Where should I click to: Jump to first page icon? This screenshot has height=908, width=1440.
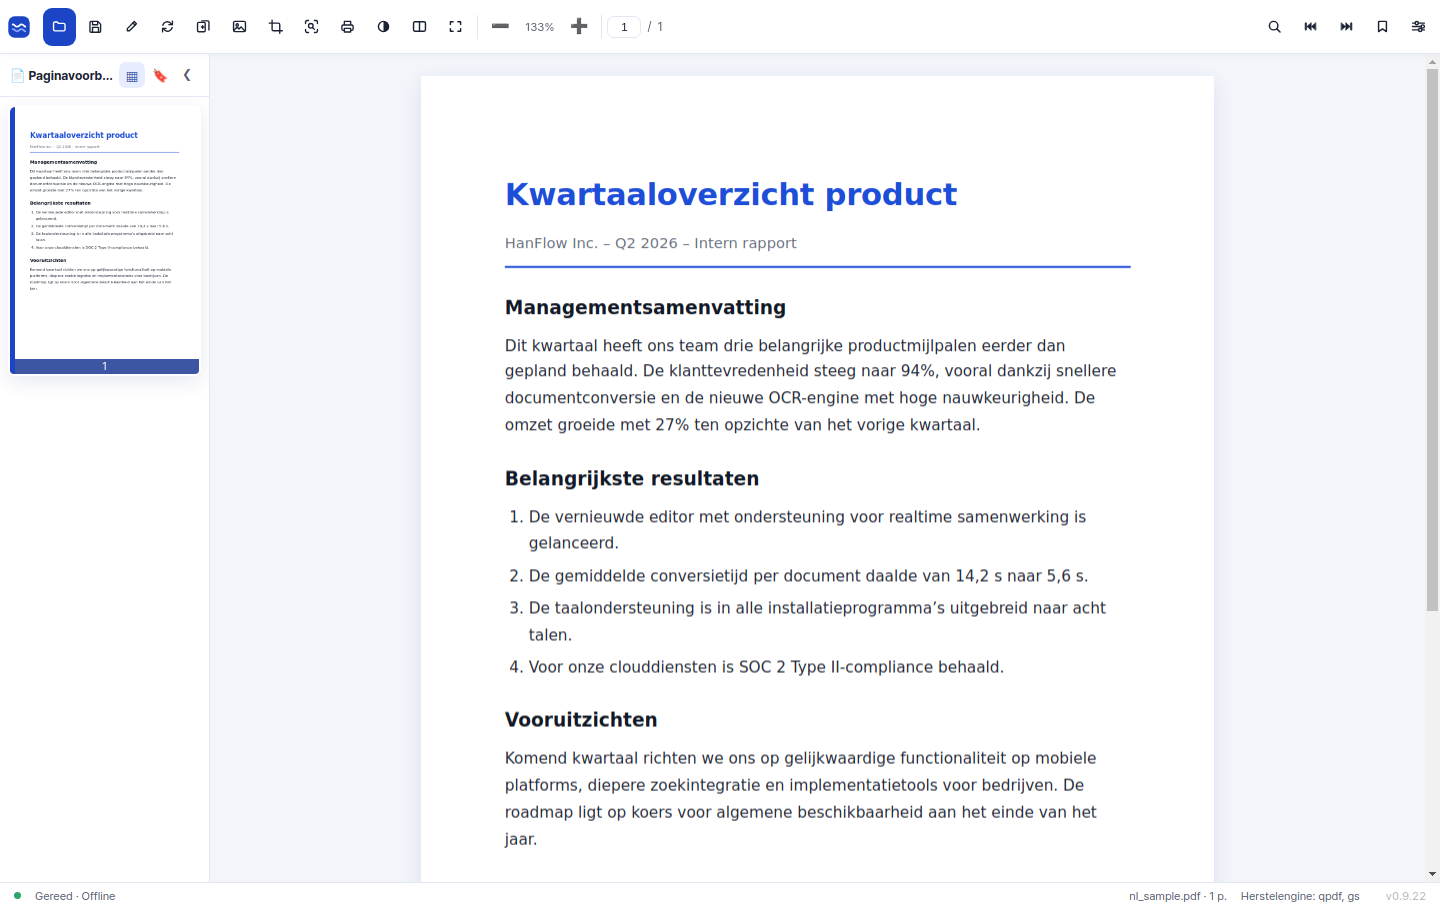tap(1310, 27)
